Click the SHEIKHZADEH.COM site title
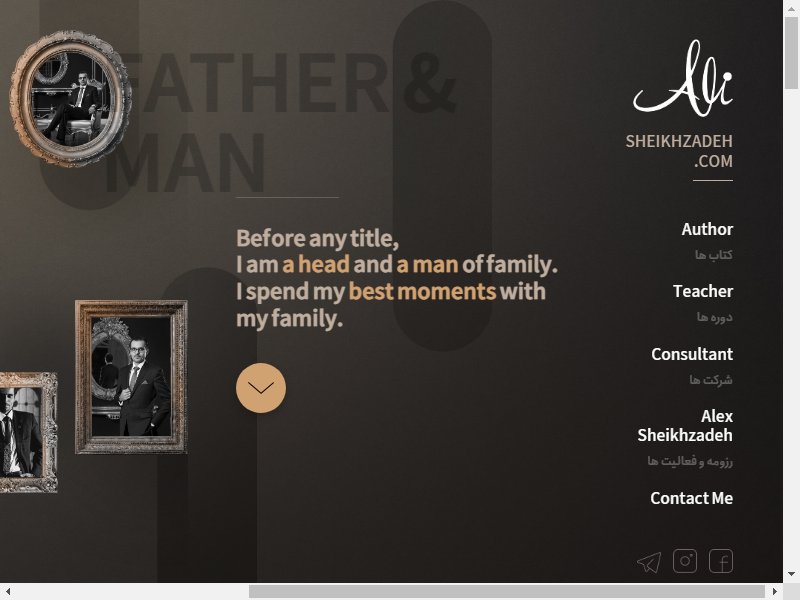The width and height of the screenshot is (800, 600). click(679, 151)
